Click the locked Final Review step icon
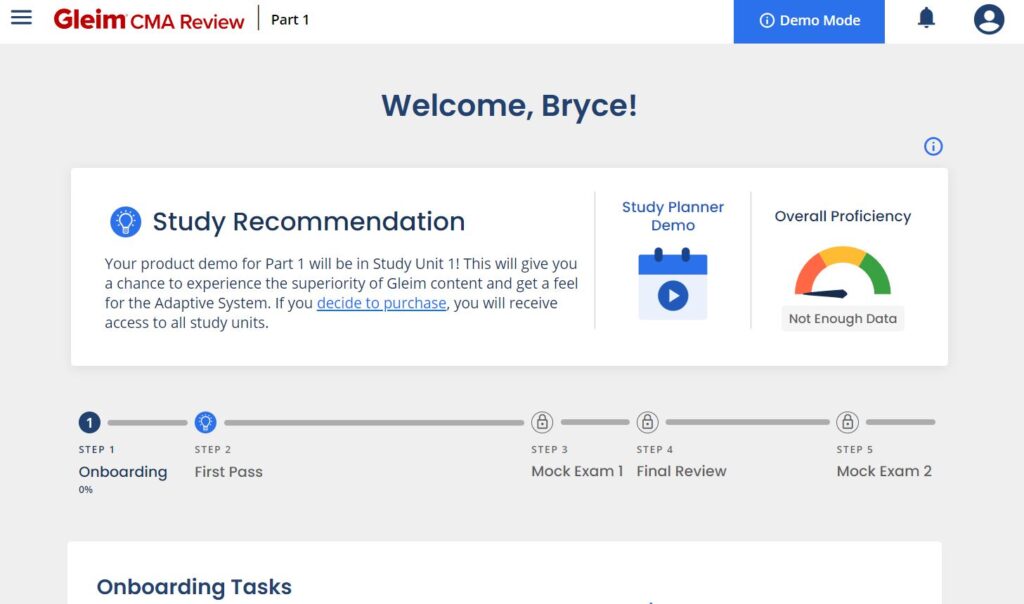Image resolution: width=1024 pixels, height=604 pixels. point(645,421)
